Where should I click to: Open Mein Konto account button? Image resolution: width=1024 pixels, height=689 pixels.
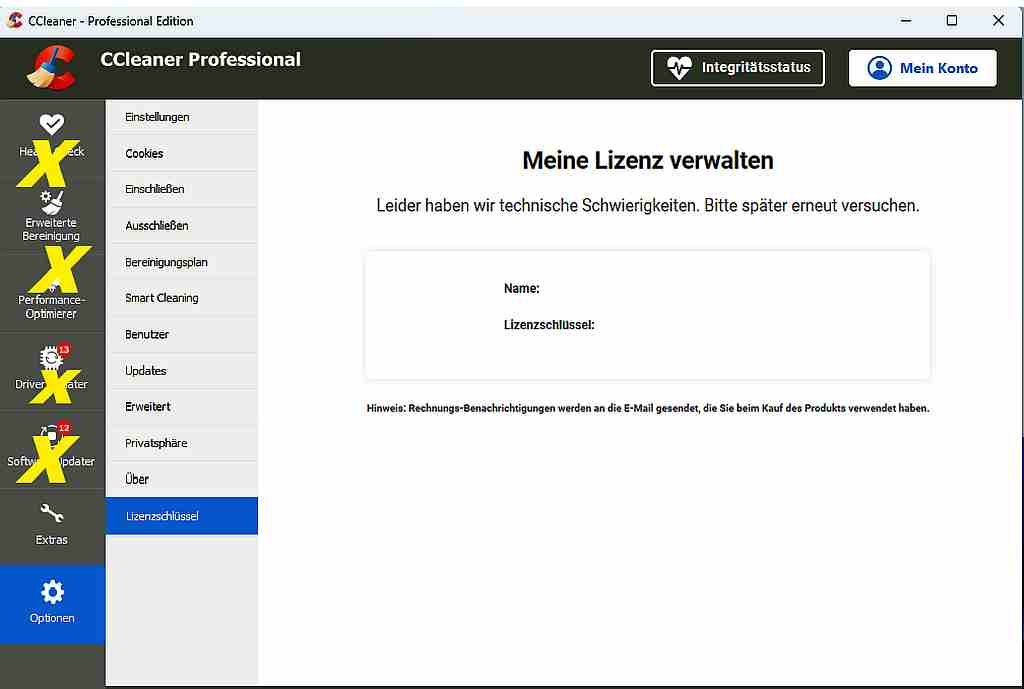coord(922,68)
